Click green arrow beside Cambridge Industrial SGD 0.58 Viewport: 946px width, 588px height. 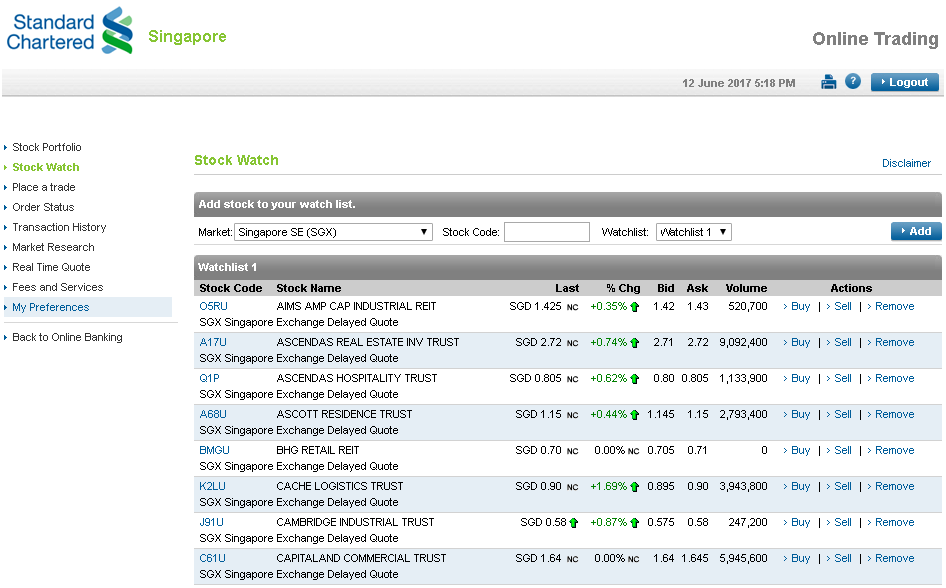pyautogui.click(x=574, y=523)
